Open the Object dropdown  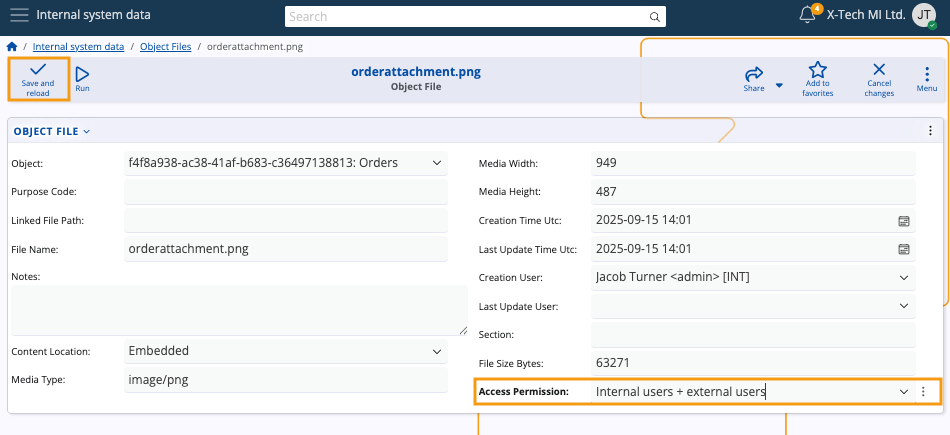coord(437,163)
